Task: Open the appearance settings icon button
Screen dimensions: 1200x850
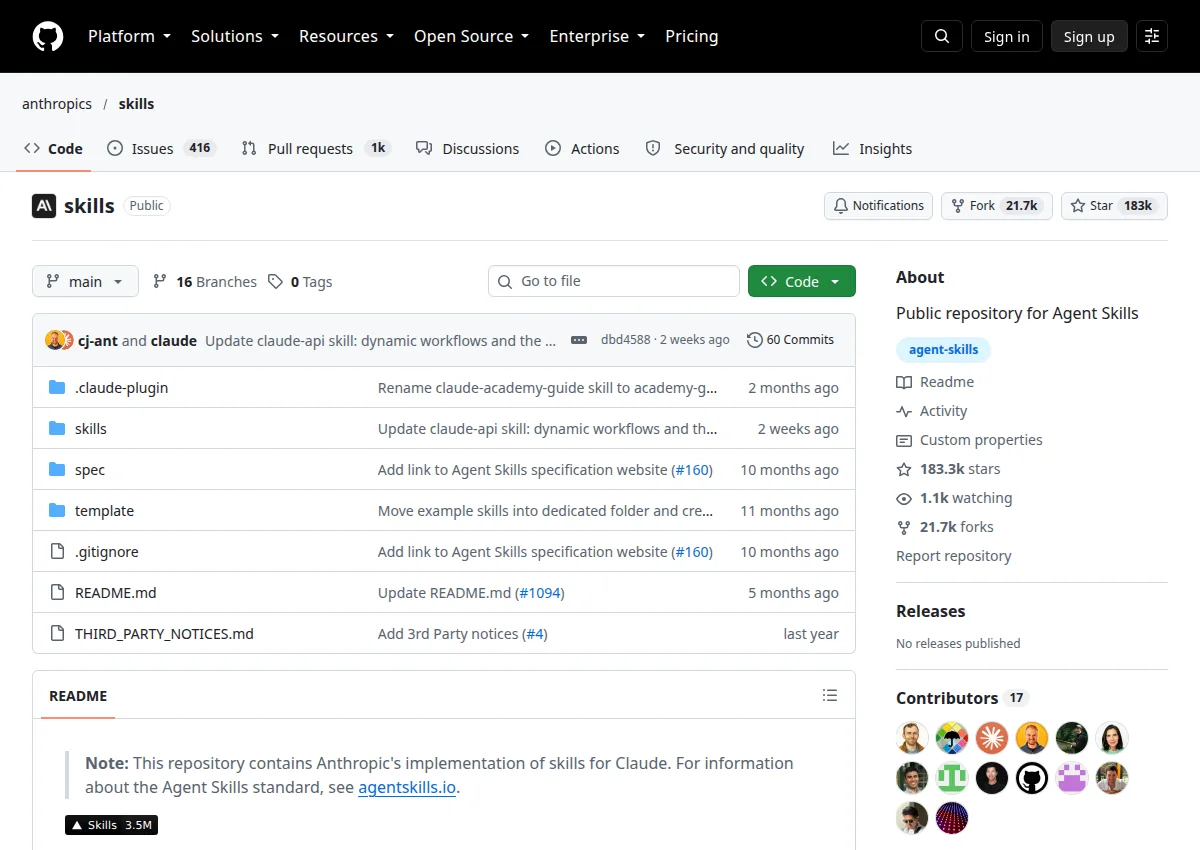Action: point(1152,36)
